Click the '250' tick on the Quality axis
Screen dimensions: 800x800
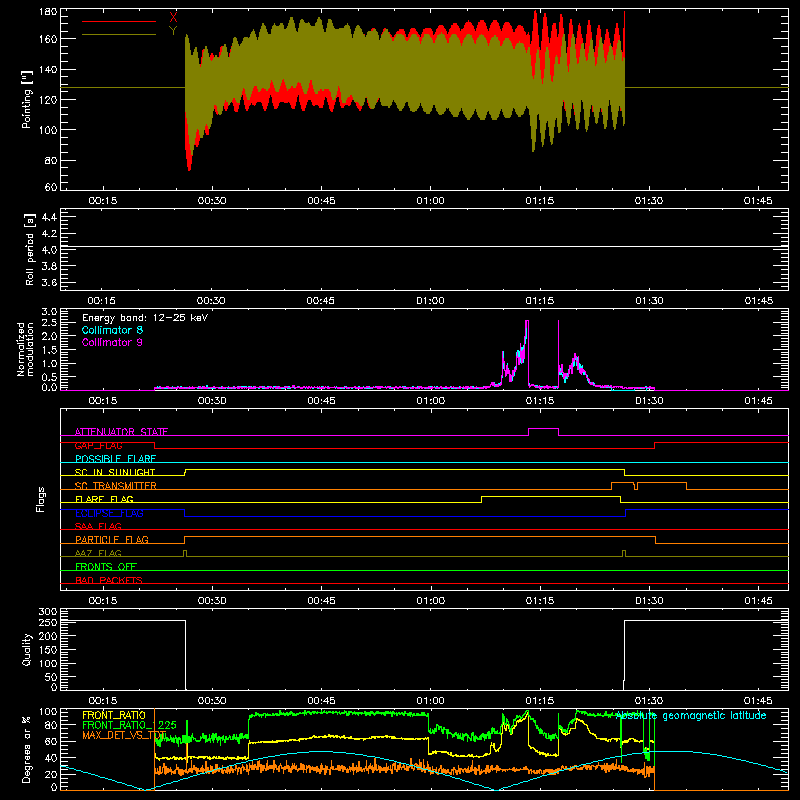(x=48, y=622)
